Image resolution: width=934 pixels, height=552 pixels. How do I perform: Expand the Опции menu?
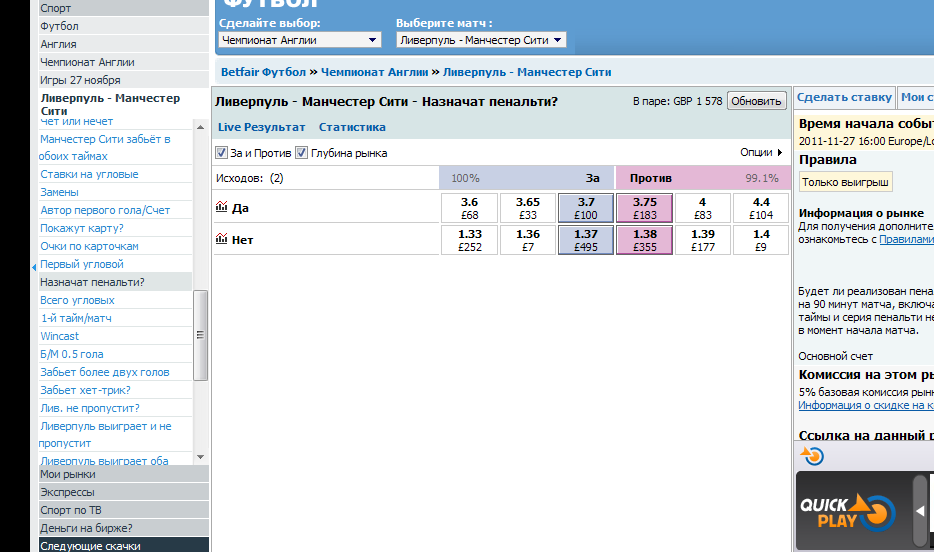tap(761, 152)
